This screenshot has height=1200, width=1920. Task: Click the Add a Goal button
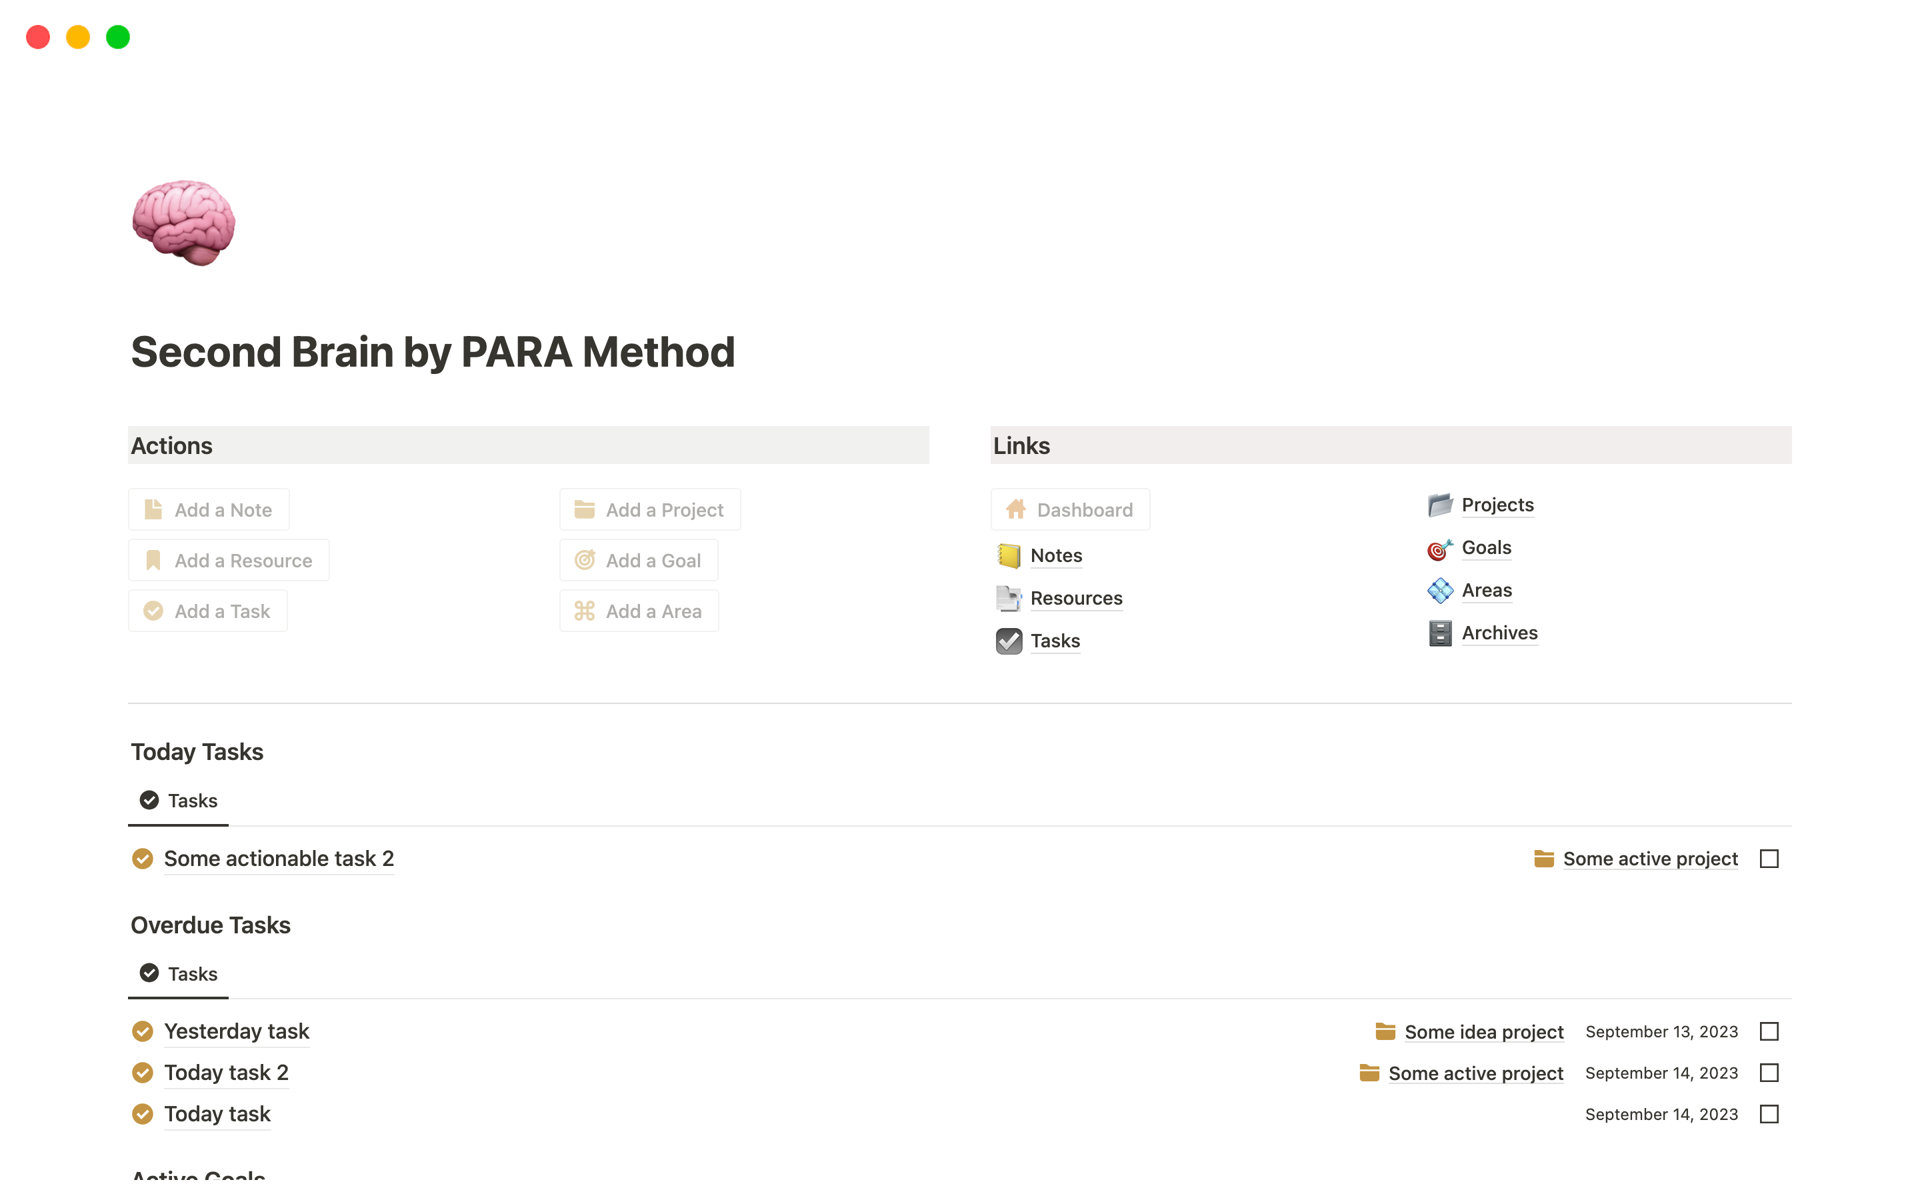click(x=639, y=561)
